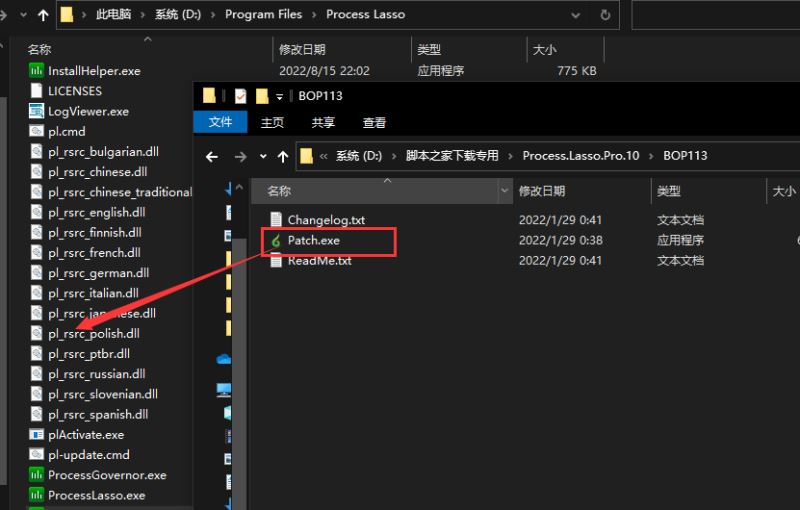Select pl_rsrc_slovenian.dll file

pos(94,394)
